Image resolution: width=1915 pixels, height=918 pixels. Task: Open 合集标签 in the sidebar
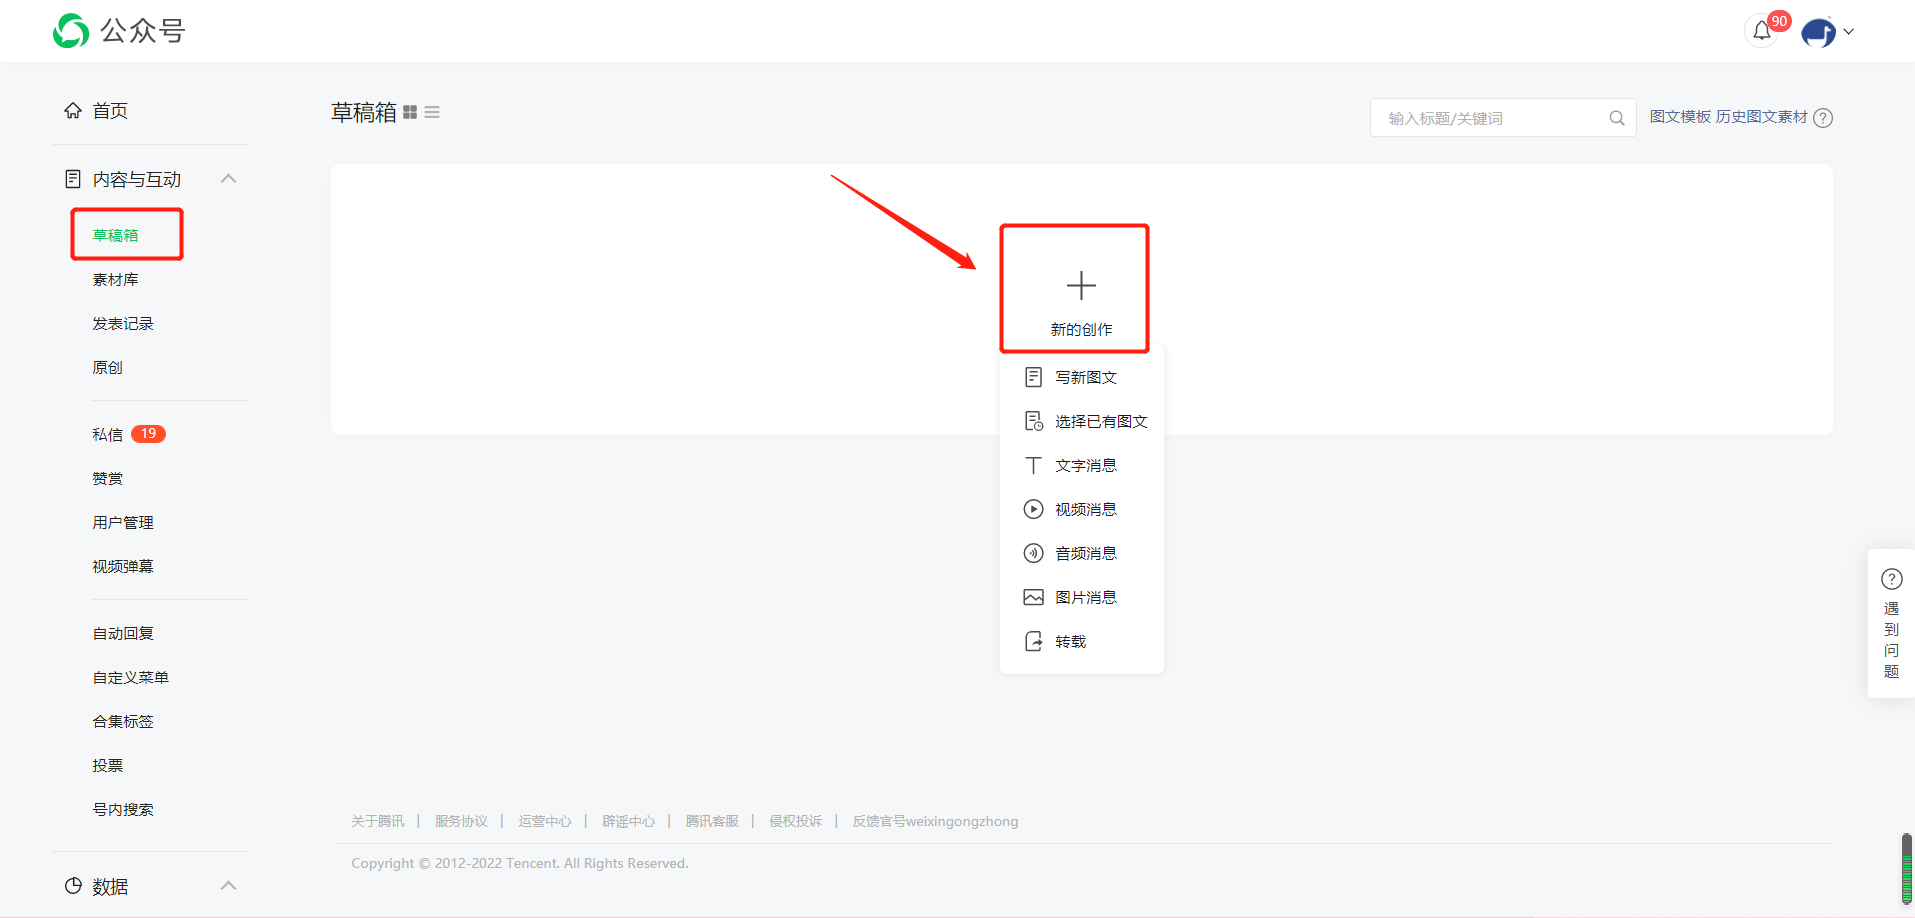123,721
